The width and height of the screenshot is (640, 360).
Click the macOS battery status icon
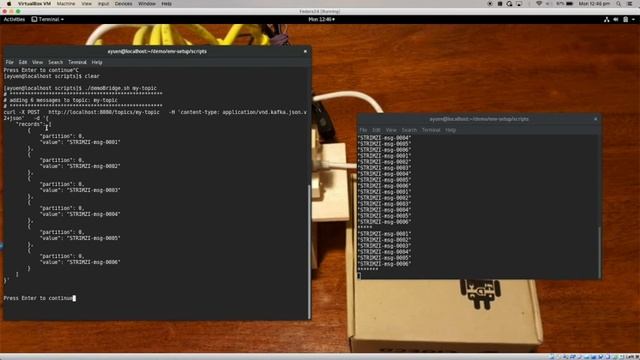[569, 4]
